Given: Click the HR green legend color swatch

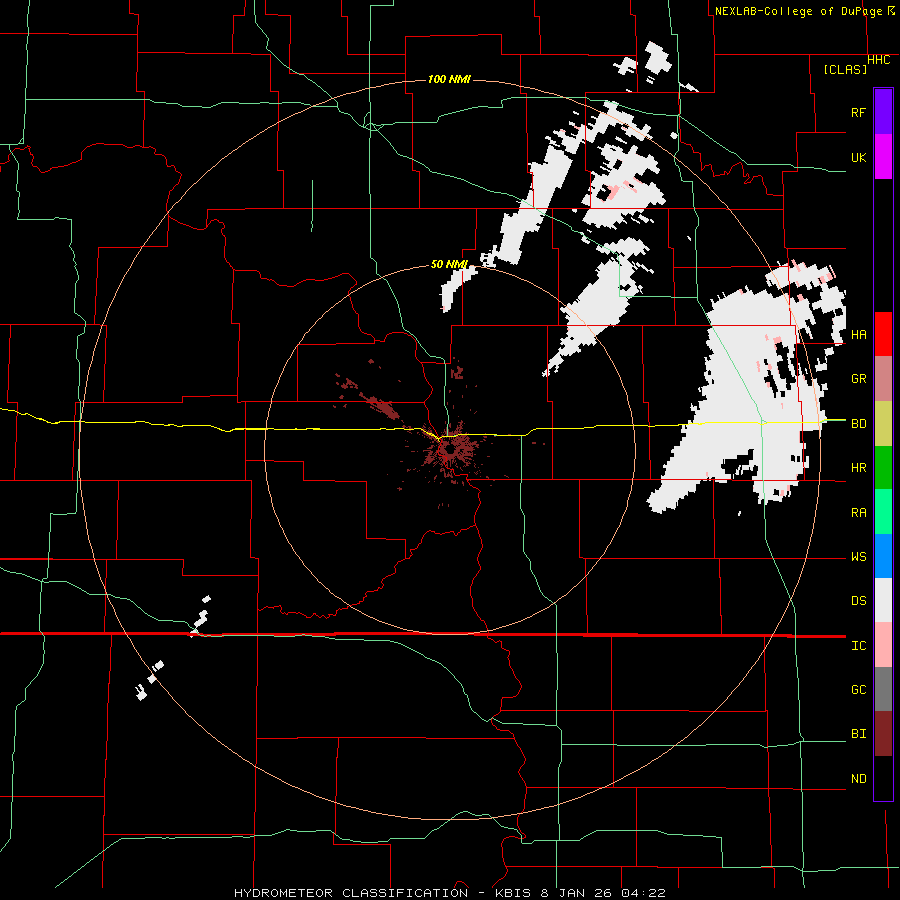Looking at the screenshot, I should click(883, 468).
